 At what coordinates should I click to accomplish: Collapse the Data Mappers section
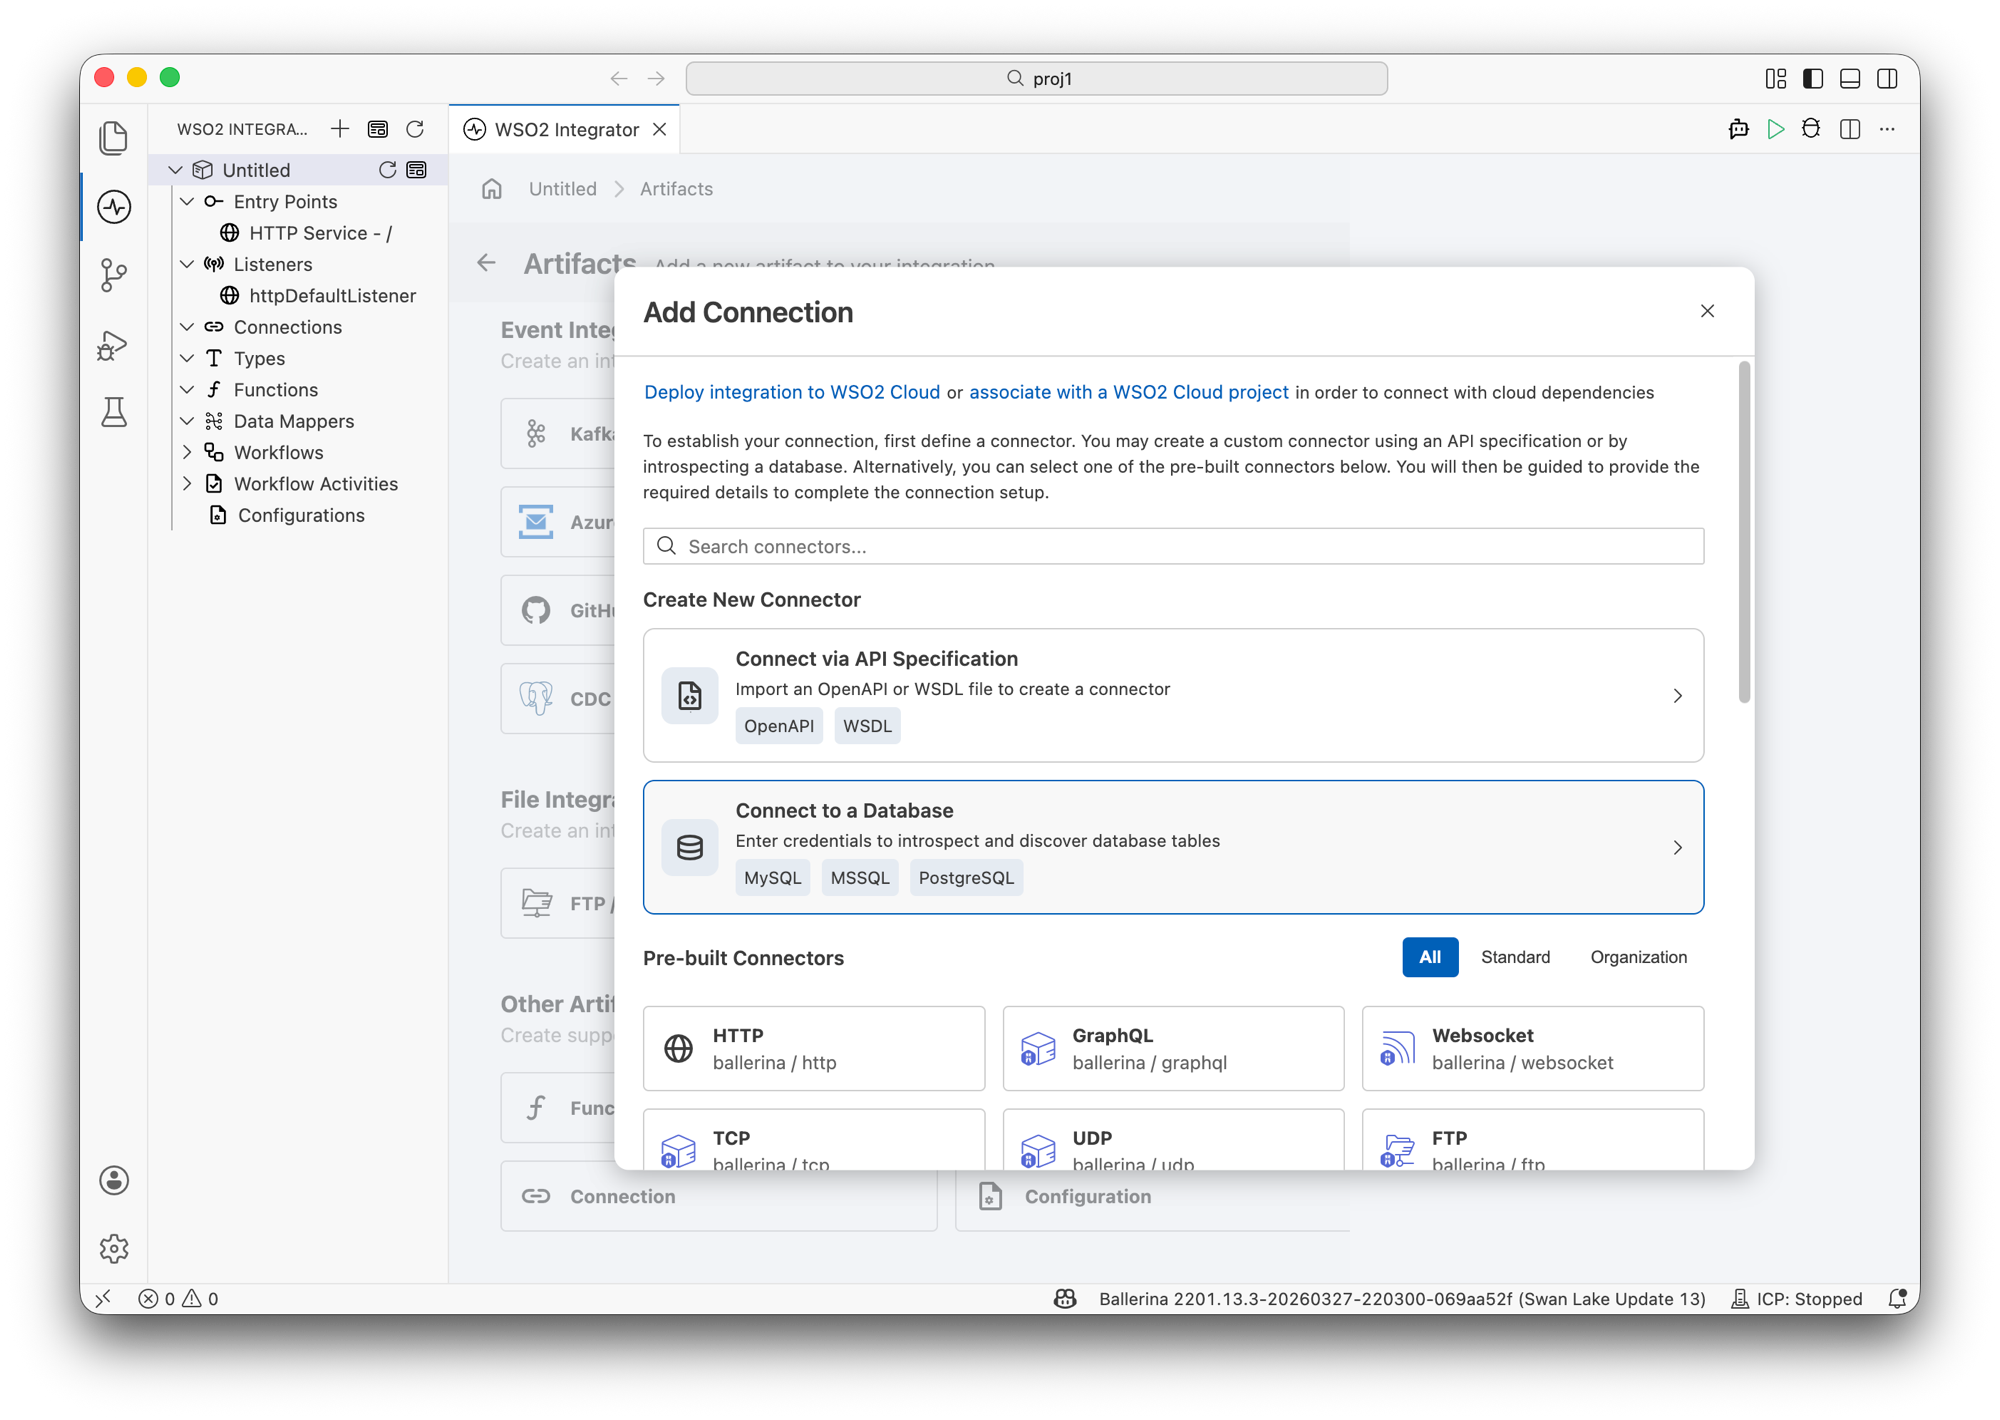point(188,421)
